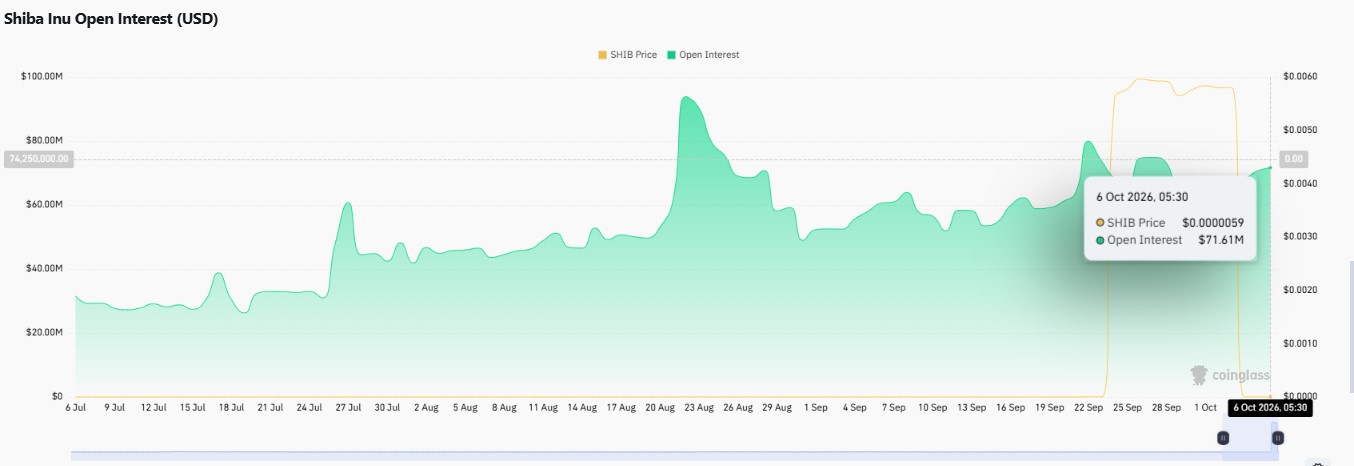Click the $80.00M left axis label
Viewport: 1354px width, 466px height.
click(x=45, y=140)
